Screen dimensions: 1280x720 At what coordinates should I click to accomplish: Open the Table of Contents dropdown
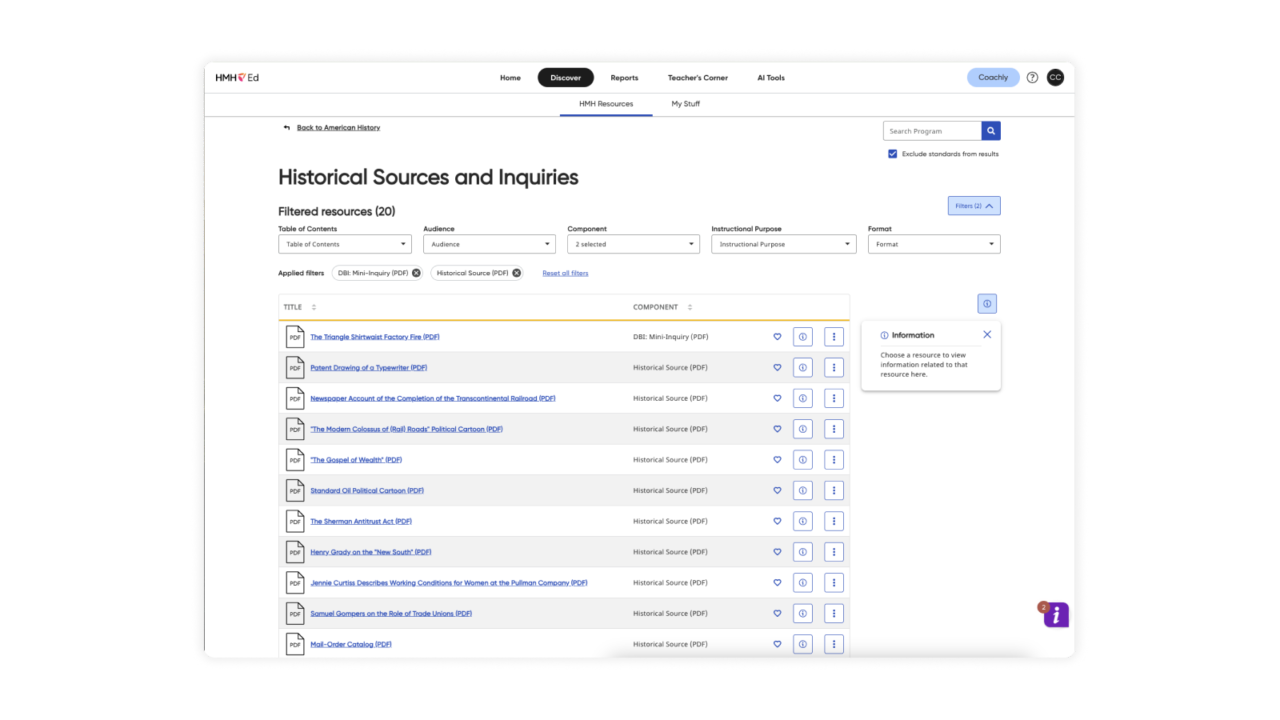tap(345, 244)
